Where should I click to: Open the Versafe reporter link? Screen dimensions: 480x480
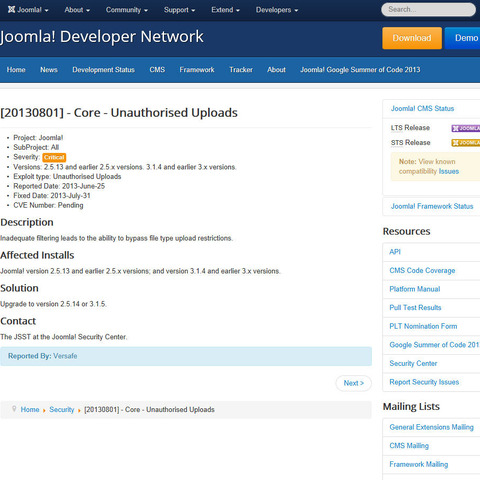coord(65,356)
